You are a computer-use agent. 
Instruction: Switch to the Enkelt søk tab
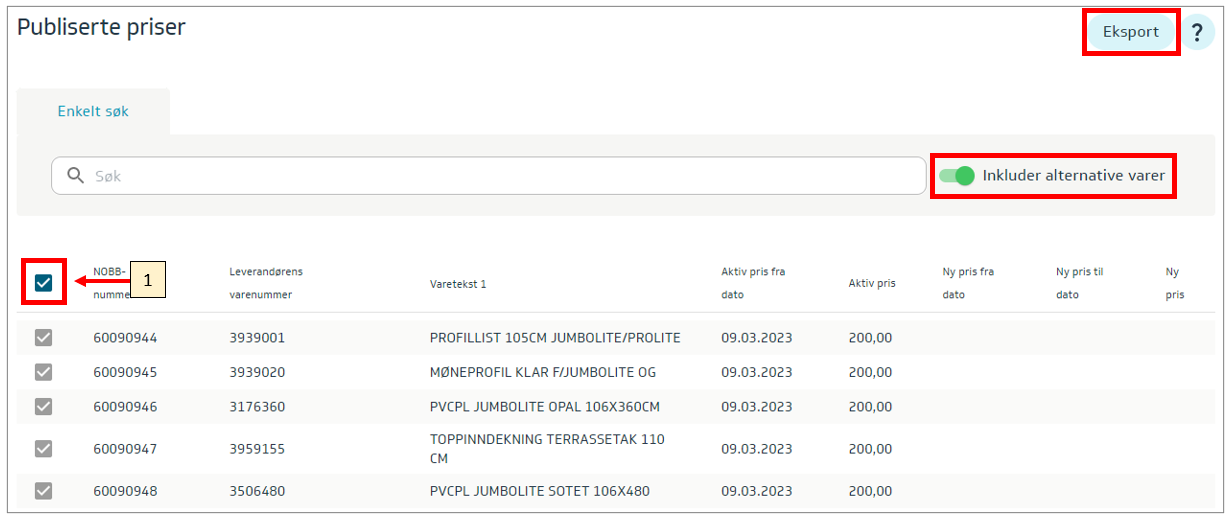pos(93,112)
